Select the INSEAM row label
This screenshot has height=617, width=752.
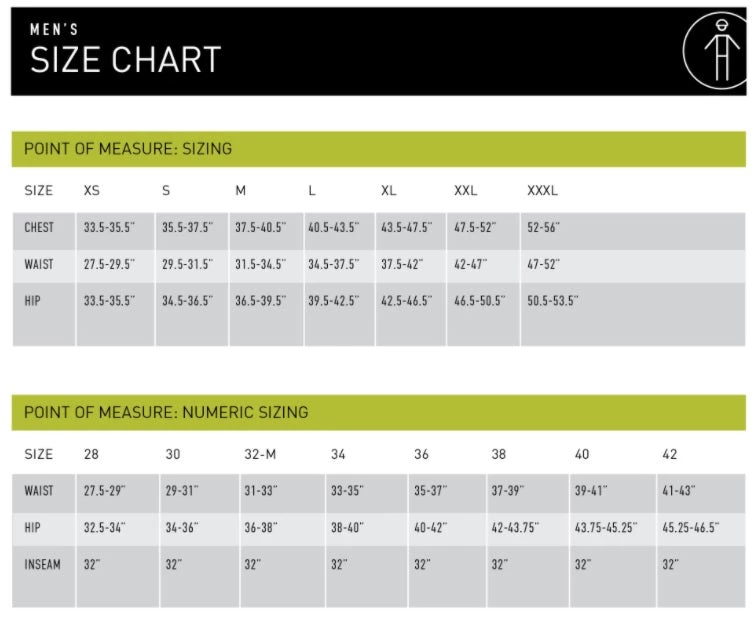coord(42,564)
